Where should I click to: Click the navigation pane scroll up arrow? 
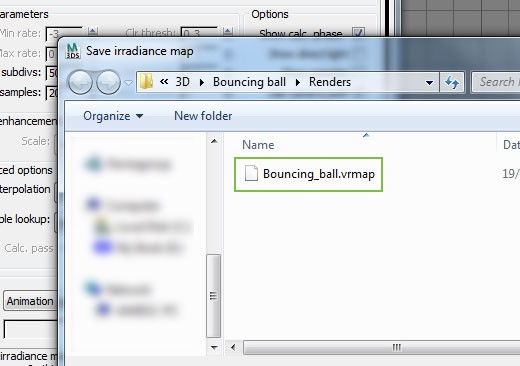coord(214,141)
